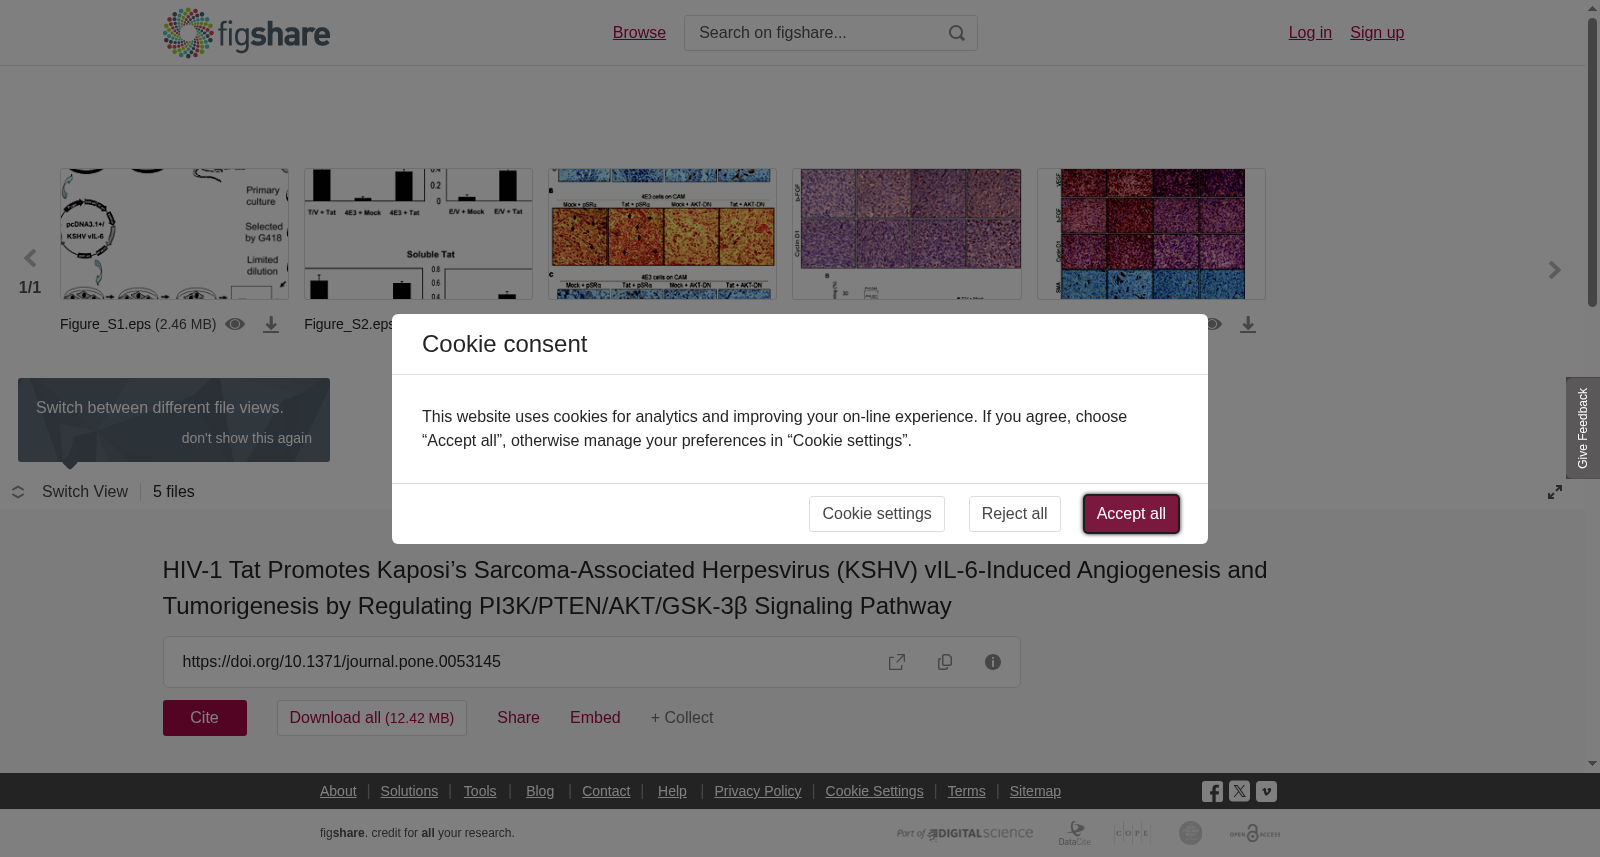Screen dimensions: 1600x857
Task: Click Reject all cookies
Action: tap(1014, 514)
